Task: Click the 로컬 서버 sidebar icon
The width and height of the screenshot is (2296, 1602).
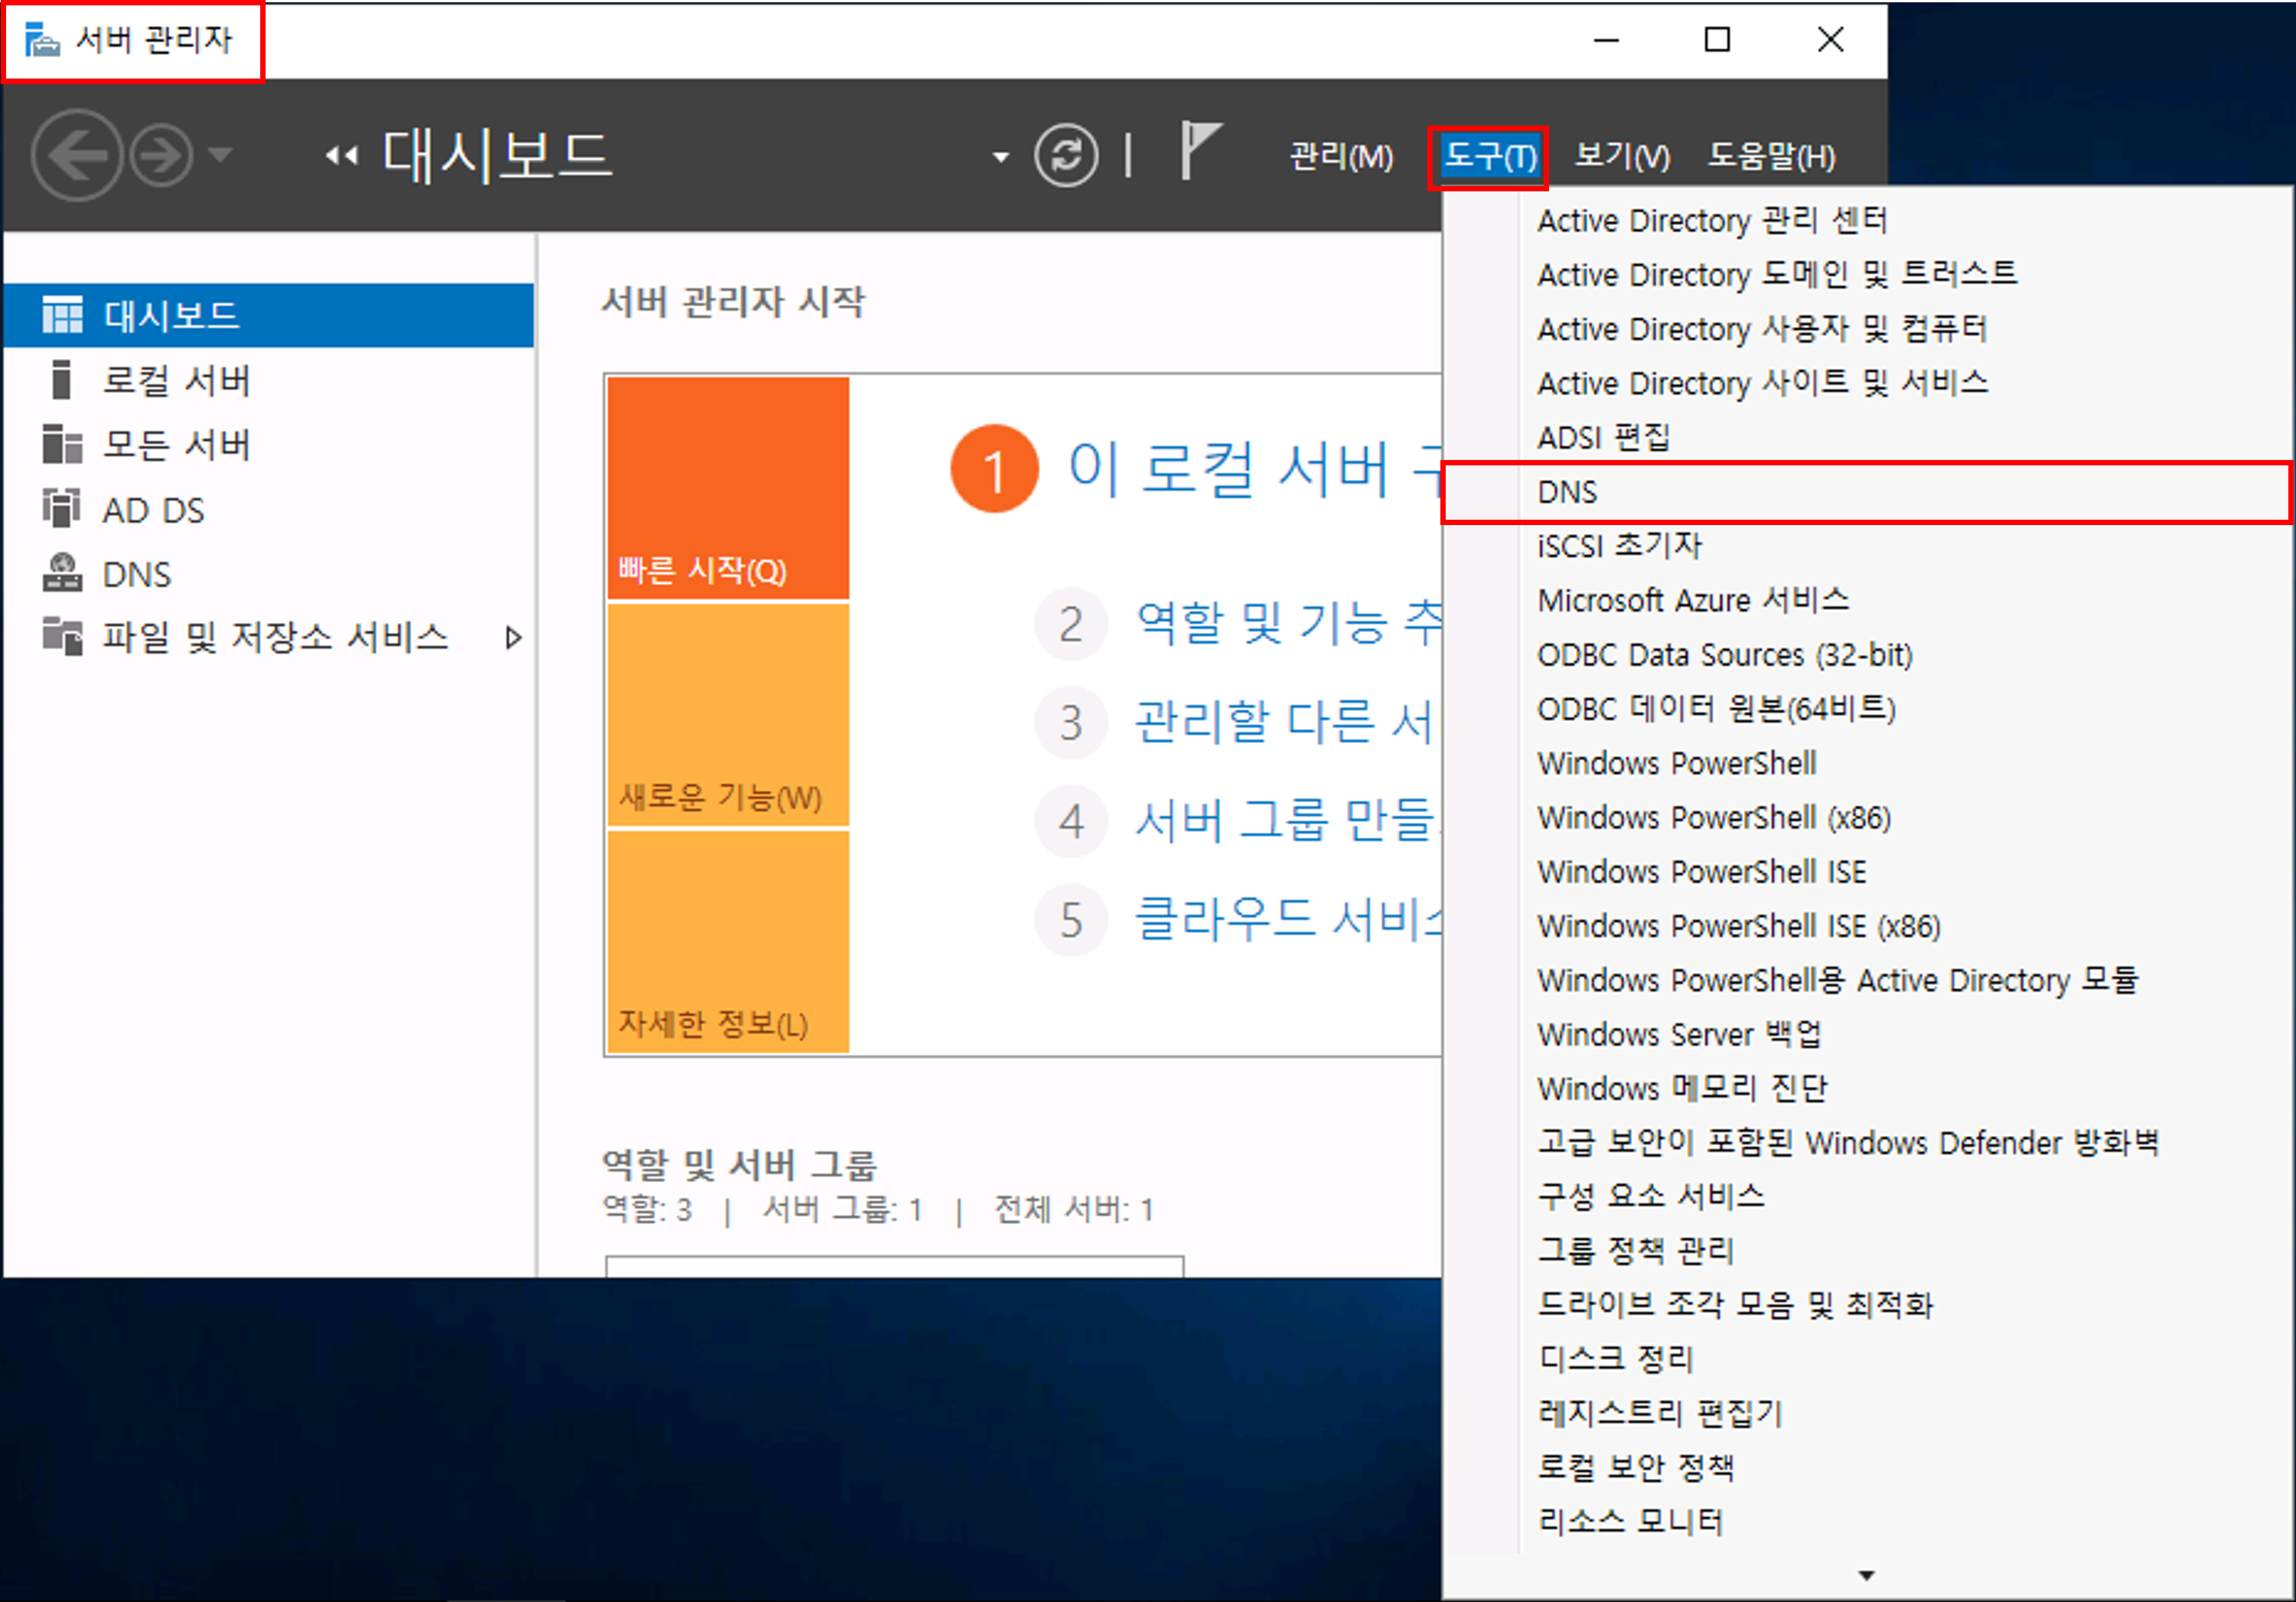Action: pos(61,381)
